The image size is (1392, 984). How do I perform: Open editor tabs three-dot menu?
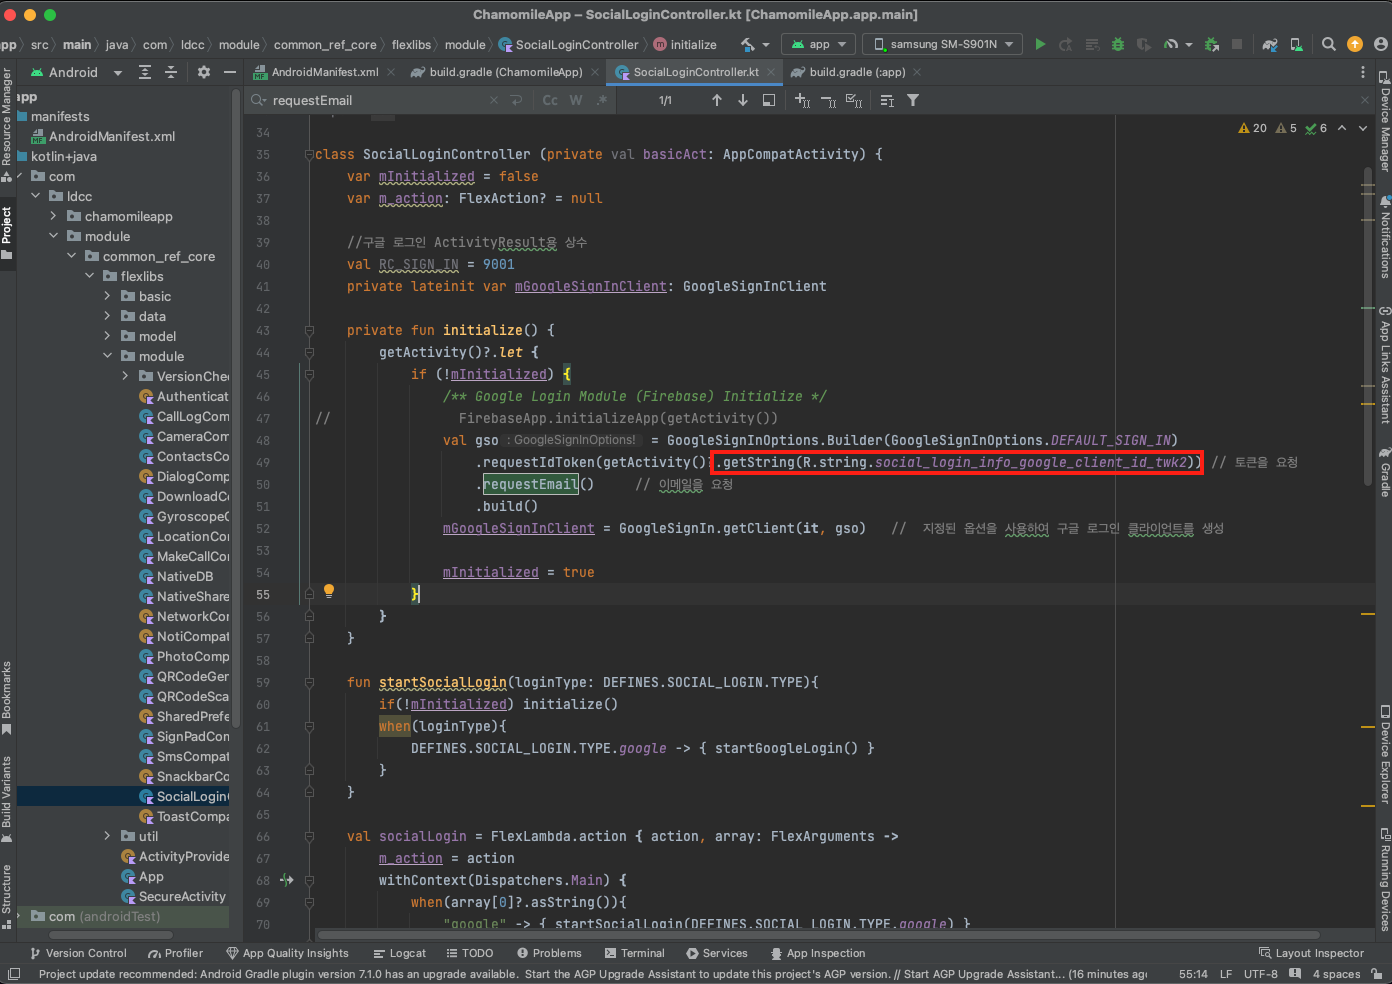(1362, 72)
